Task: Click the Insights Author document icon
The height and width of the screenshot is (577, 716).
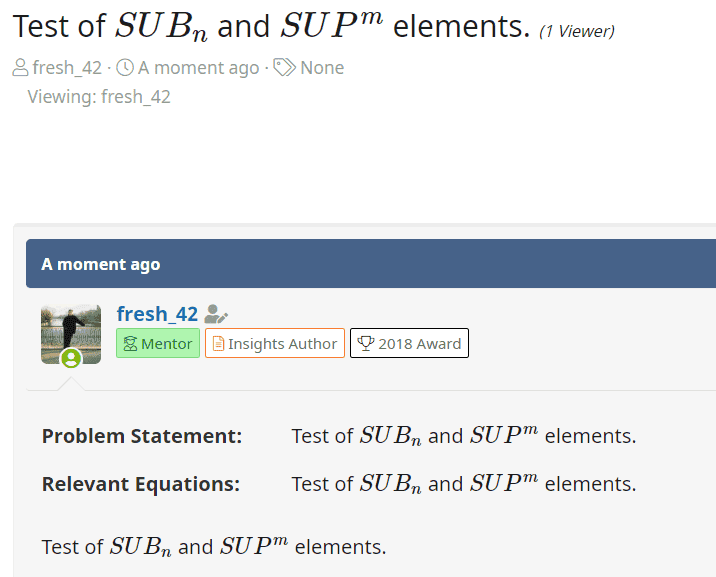Action: click(x=218, y=344)
